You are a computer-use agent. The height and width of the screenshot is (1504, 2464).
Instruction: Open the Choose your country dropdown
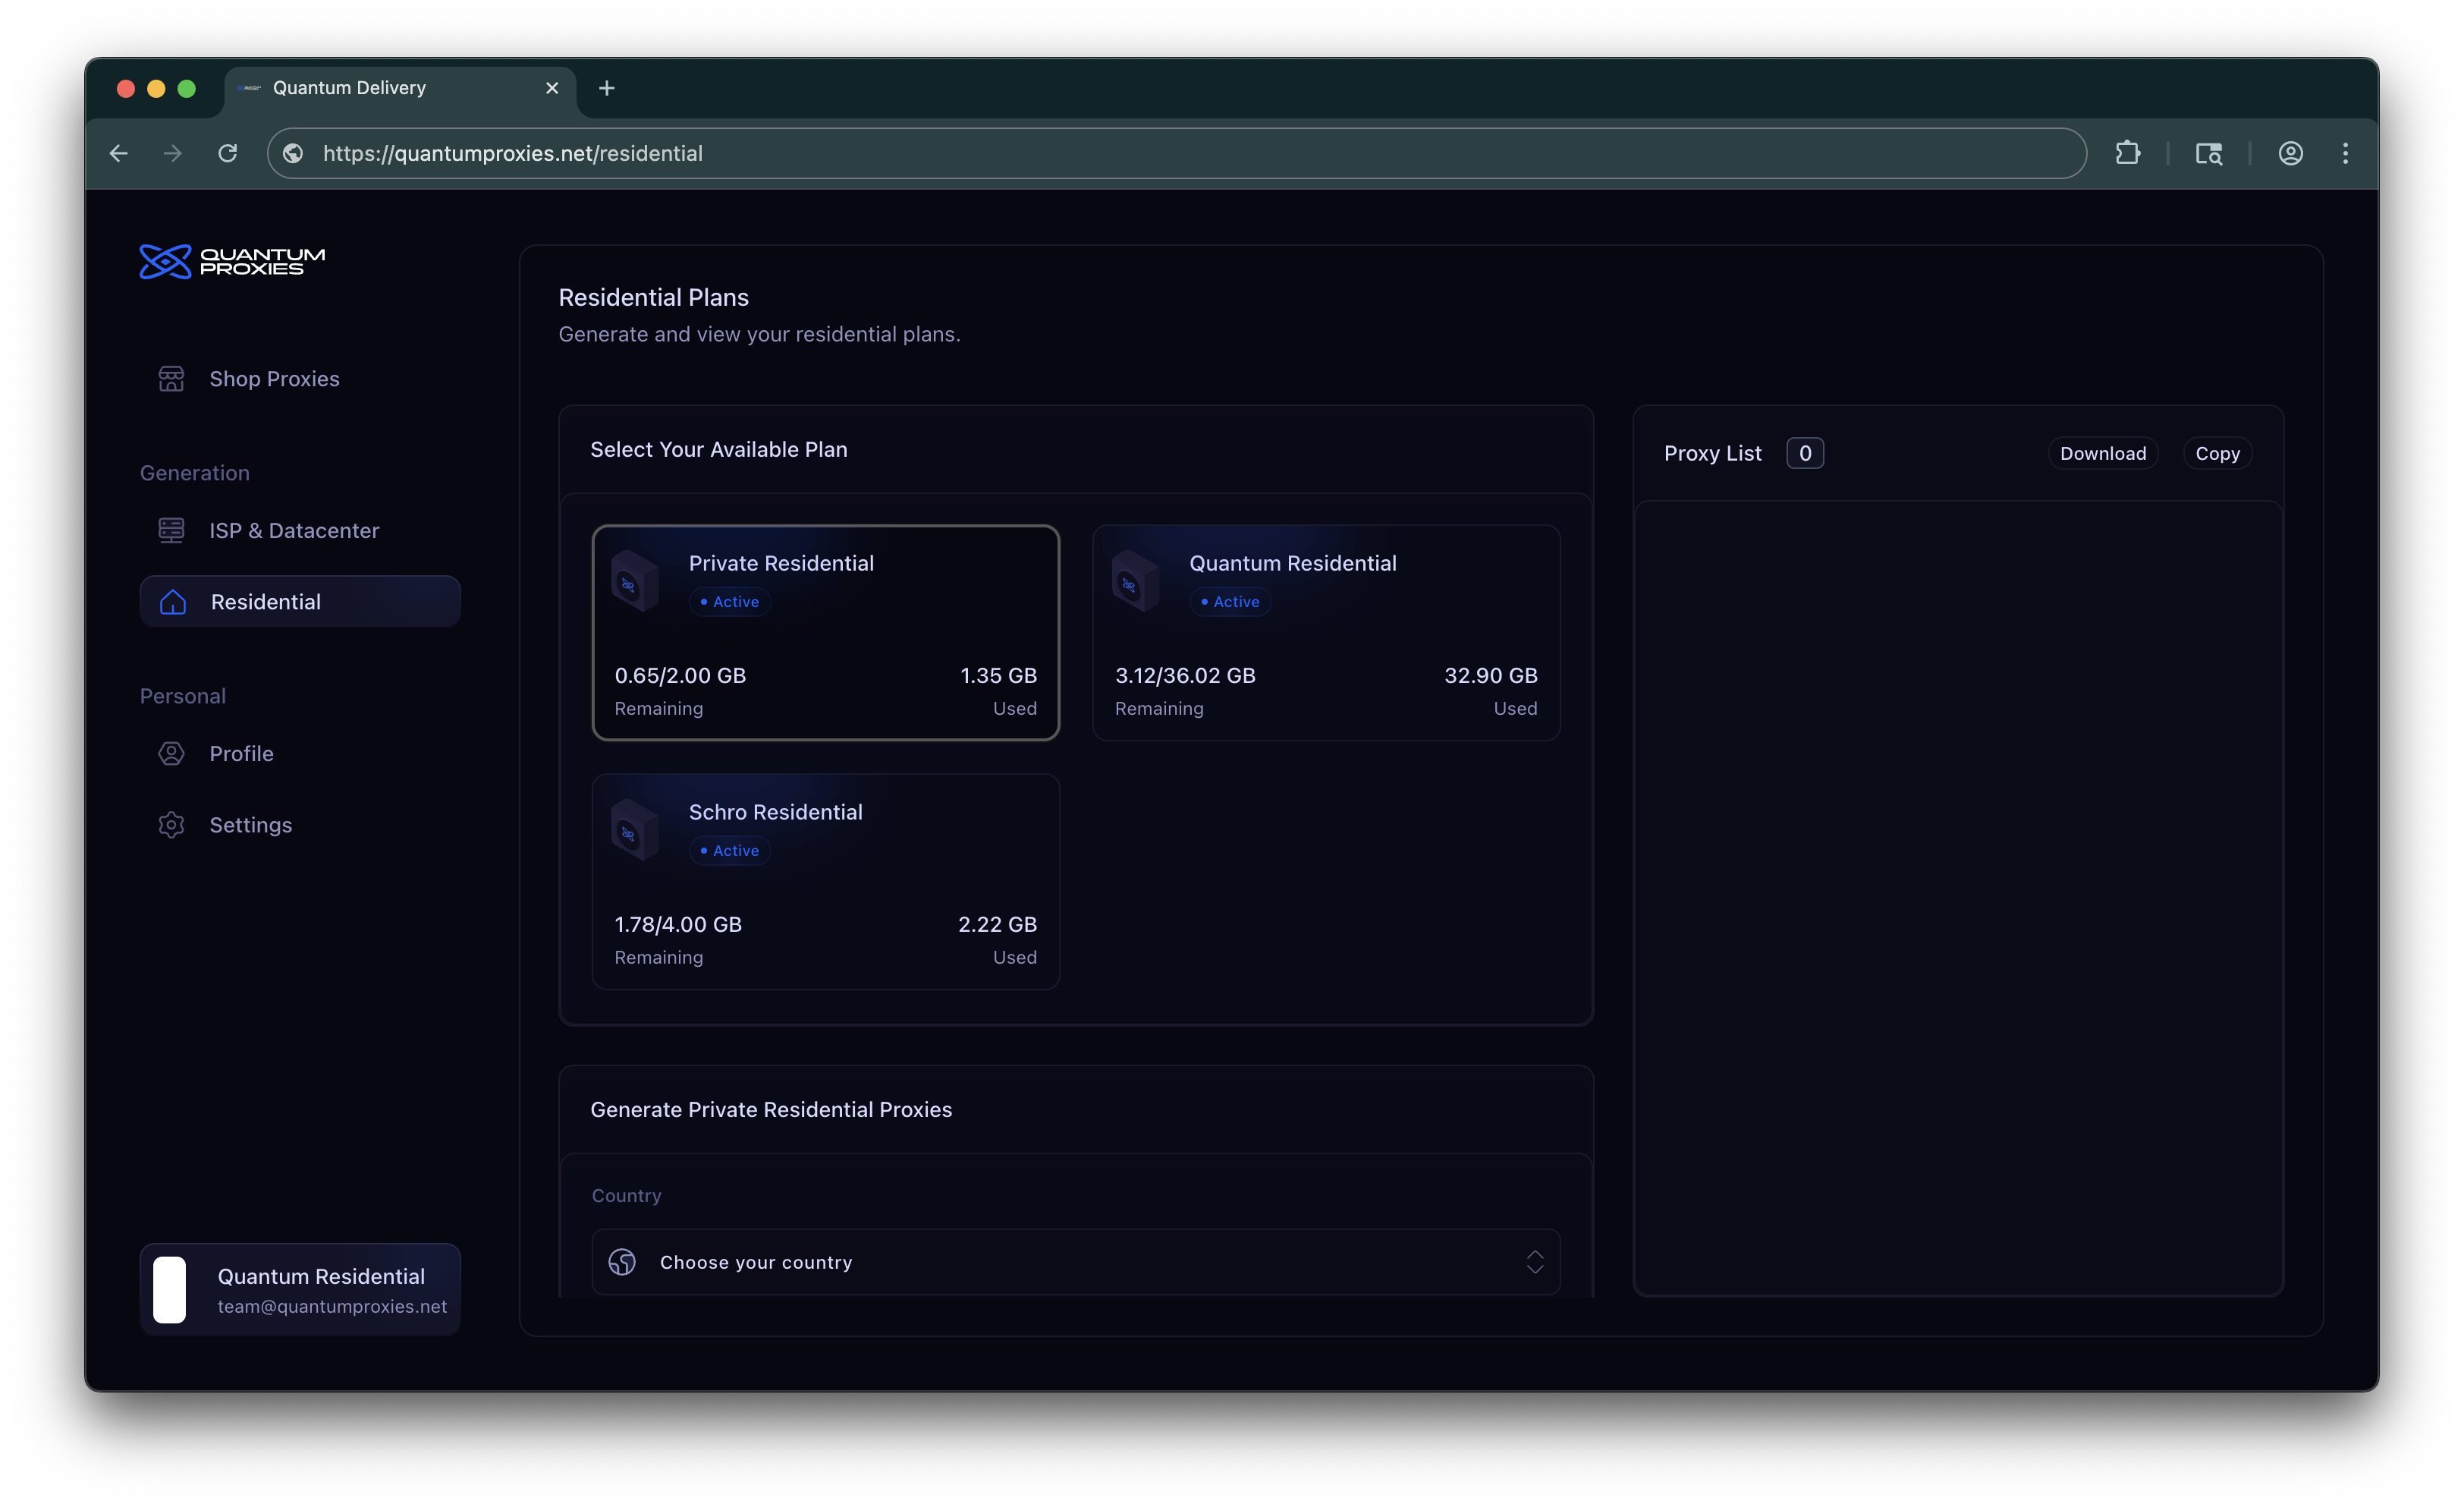[1075, 1262]
